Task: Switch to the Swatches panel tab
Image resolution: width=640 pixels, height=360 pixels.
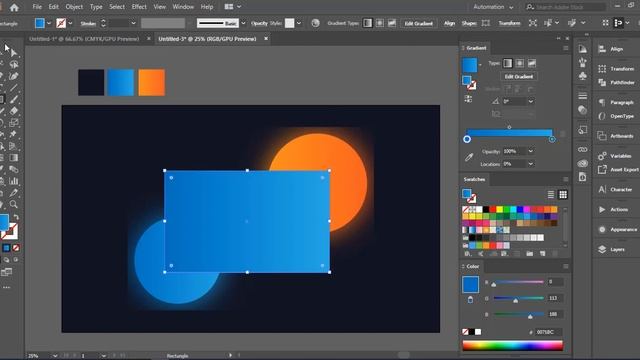Action: [x=474, y=179]
